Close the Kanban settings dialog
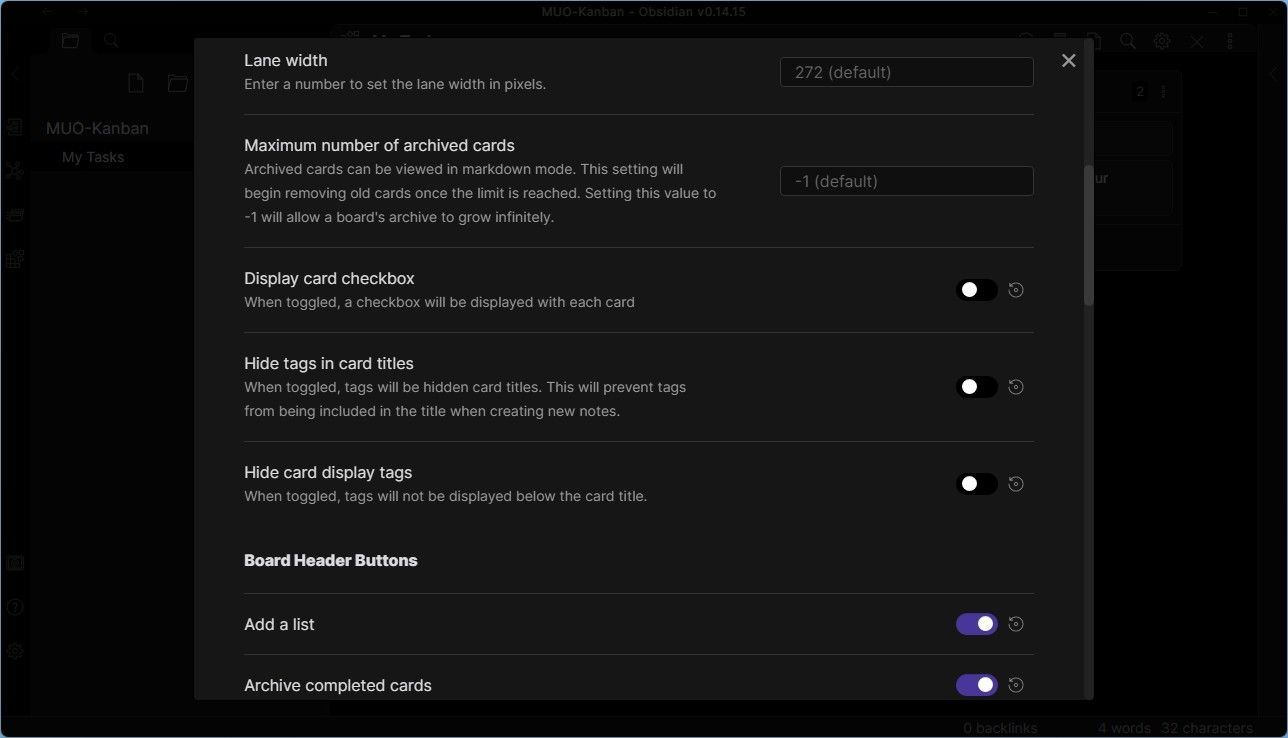The image size is (1288, 738). [x=1068, y=61]
